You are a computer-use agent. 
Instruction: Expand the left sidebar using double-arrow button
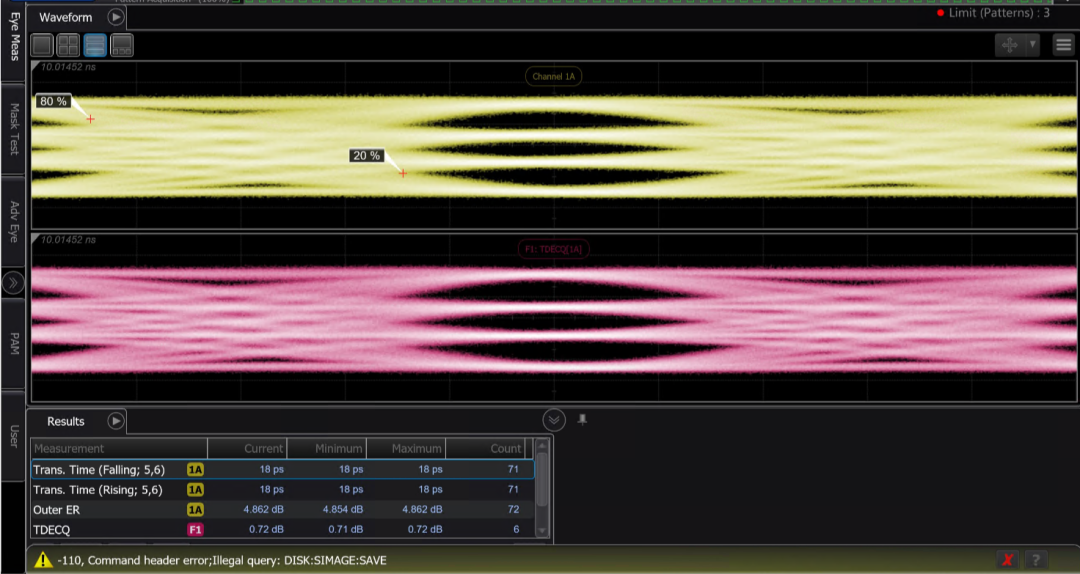click(x=12, y=283)
